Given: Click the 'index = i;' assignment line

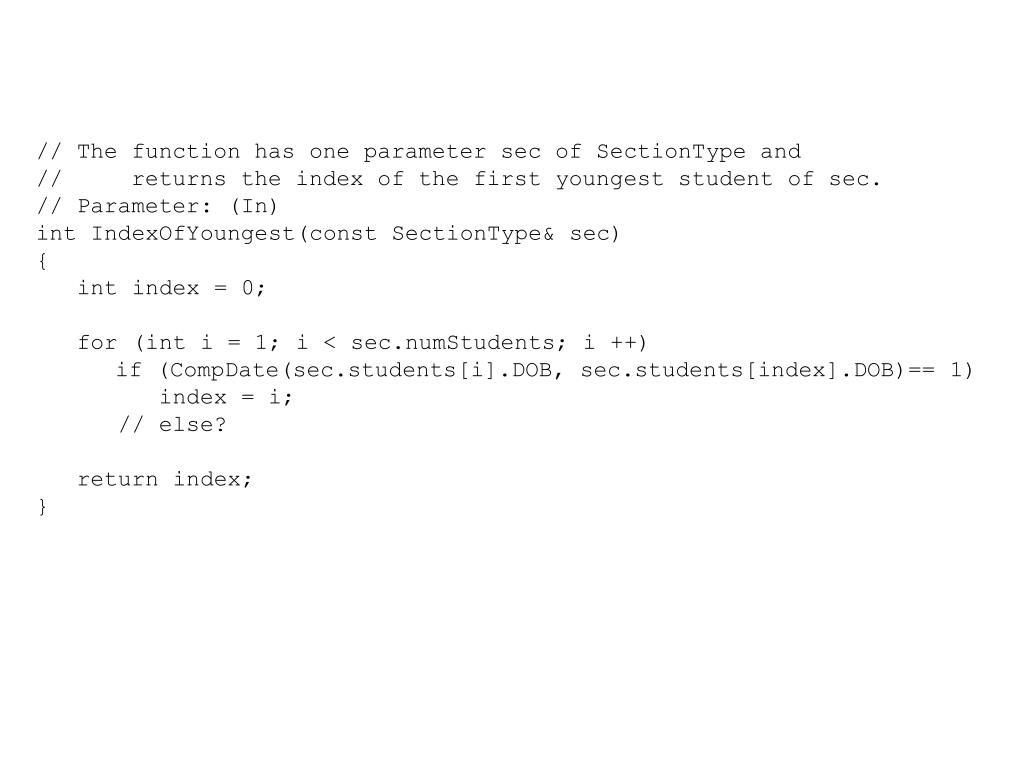Looking at the screenshot, I should click(226, 397).
